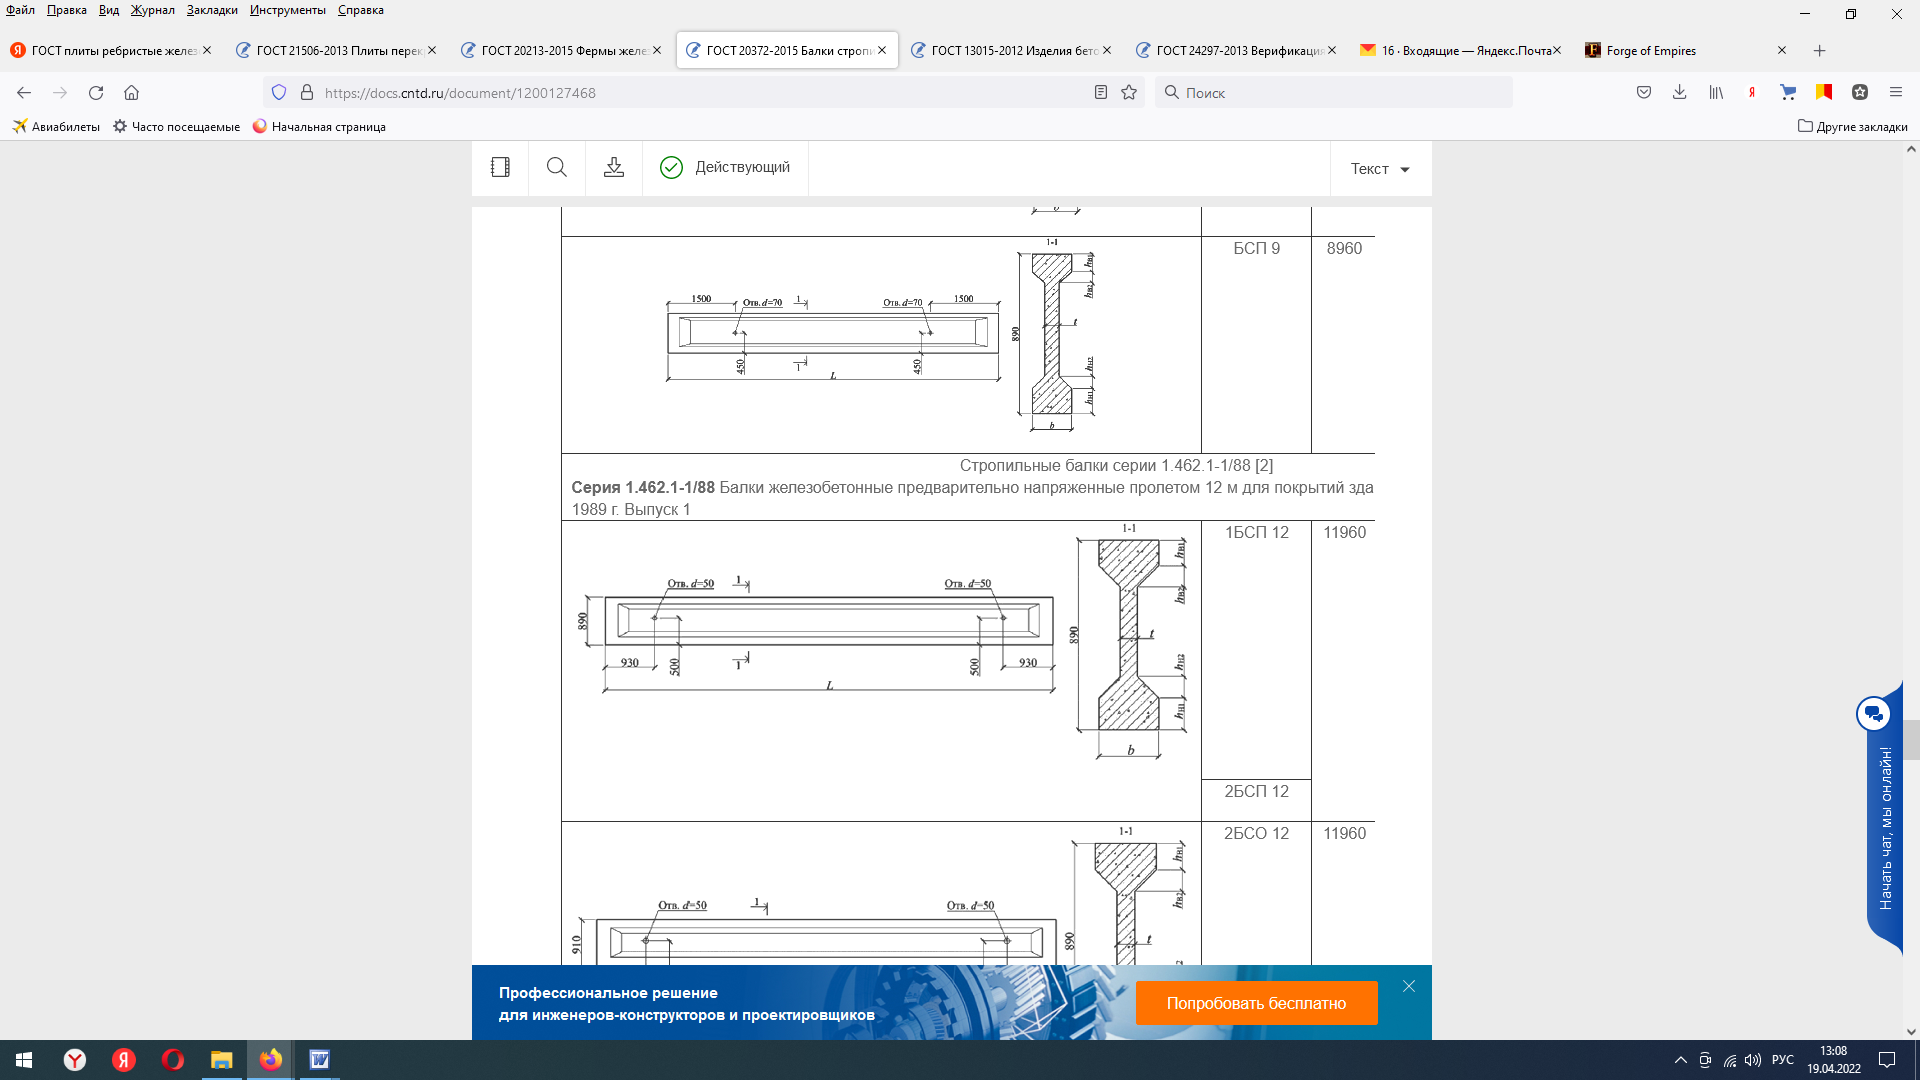The height and width of the screenshot is (1080, 1920).
Task: Open File Explorer from taskbar
Action: [221, 1060]
